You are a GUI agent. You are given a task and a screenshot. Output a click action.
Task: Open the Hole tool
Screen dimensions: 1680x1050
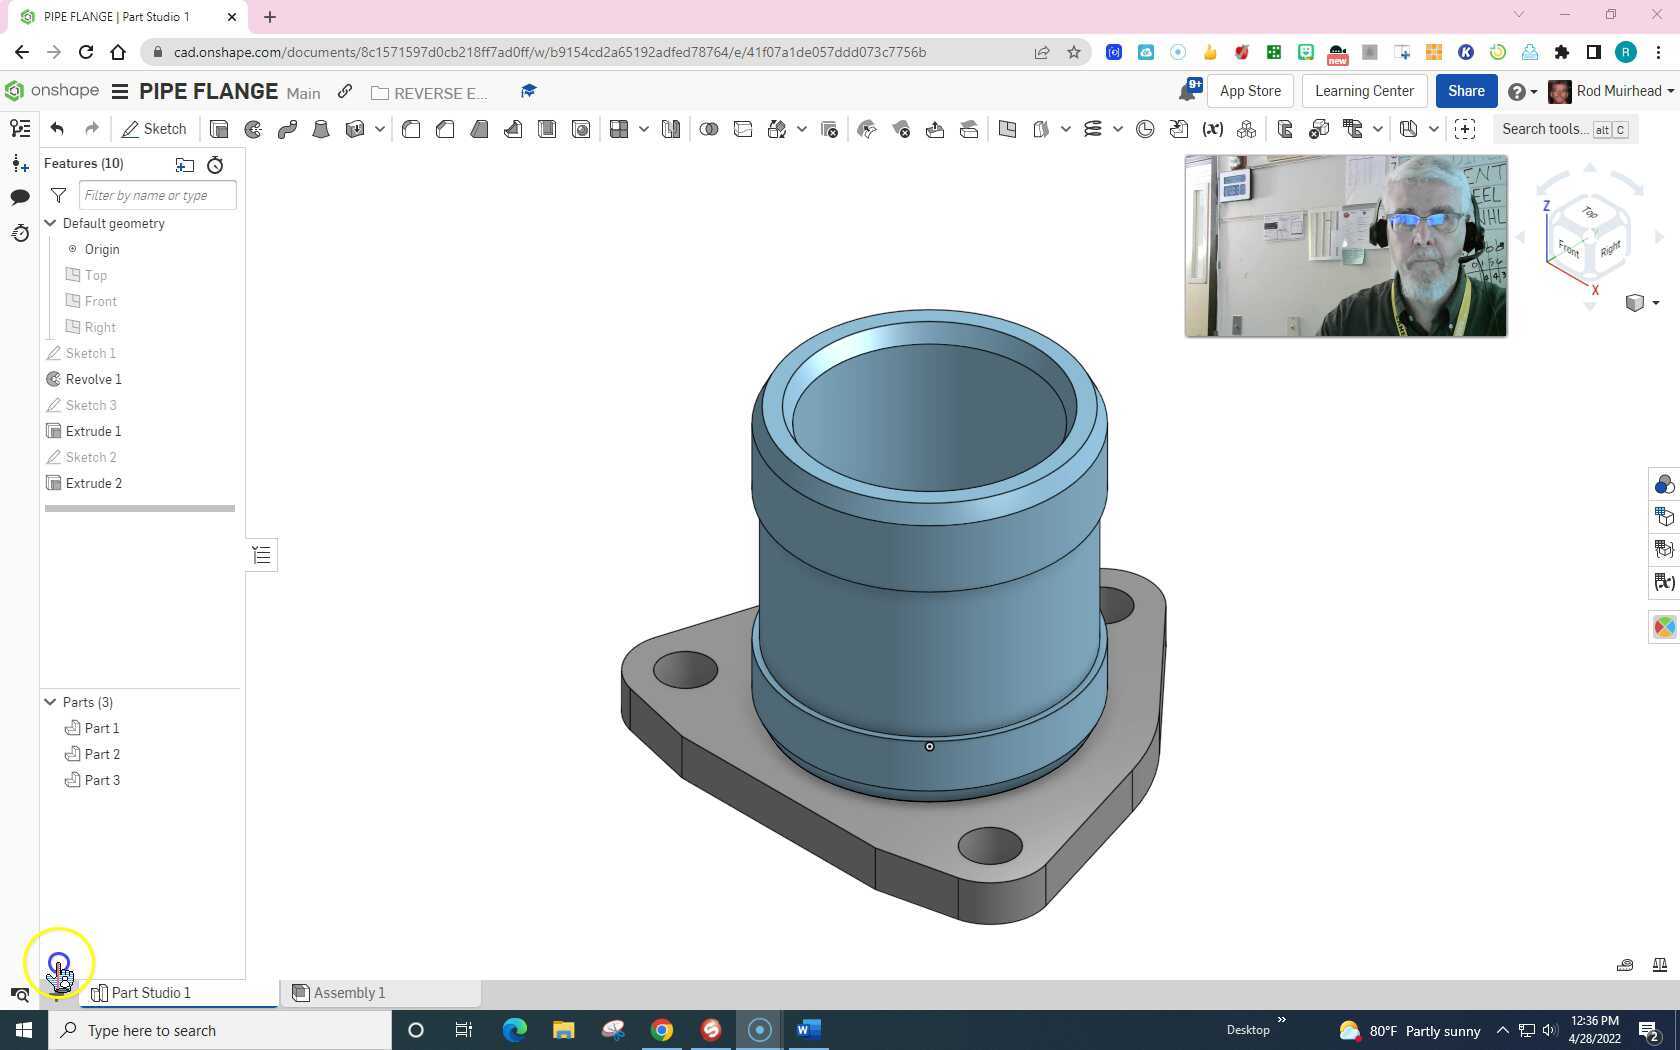click(581, 129)
